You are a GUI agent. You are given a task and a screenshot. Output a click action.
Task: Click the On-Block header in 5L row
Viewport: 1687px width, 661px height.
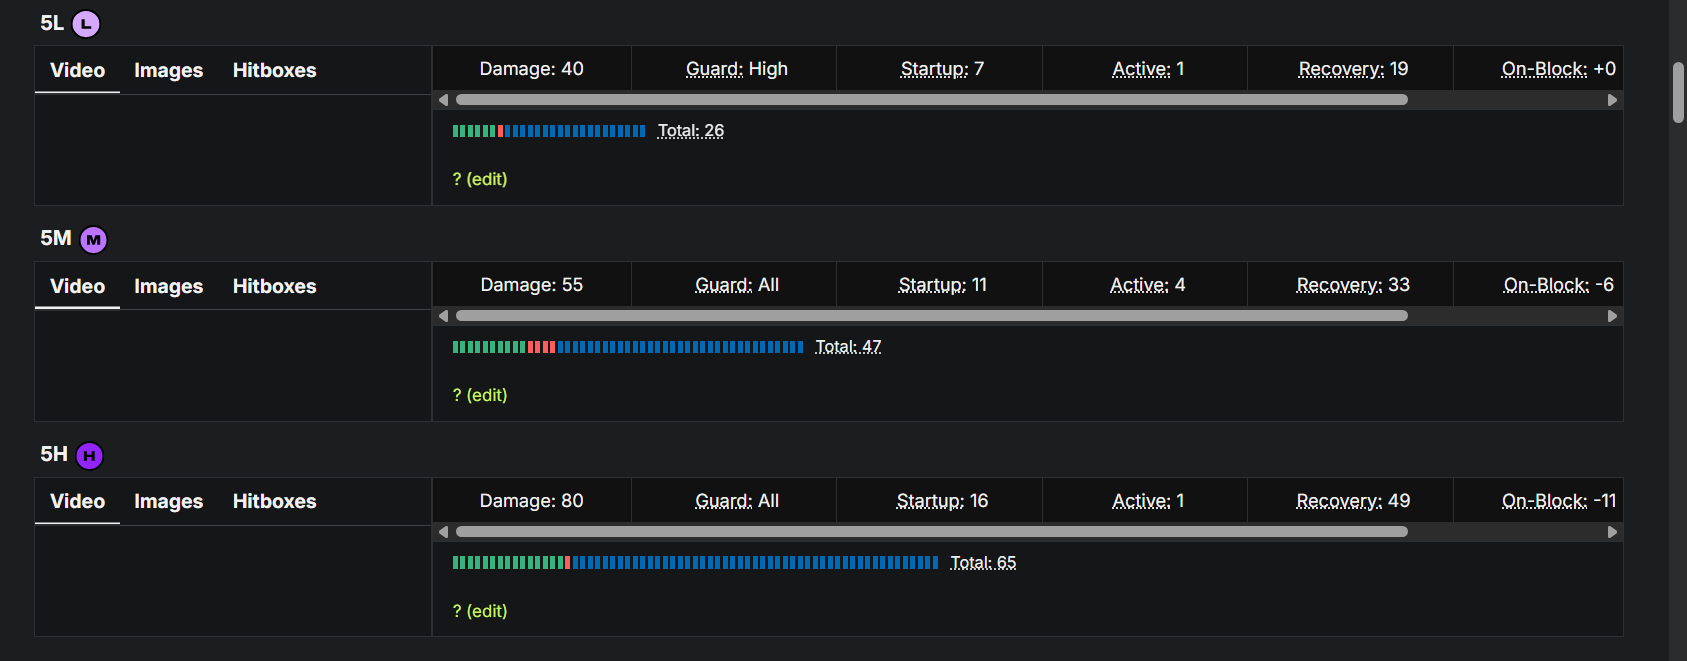[x=1544, y=69]
